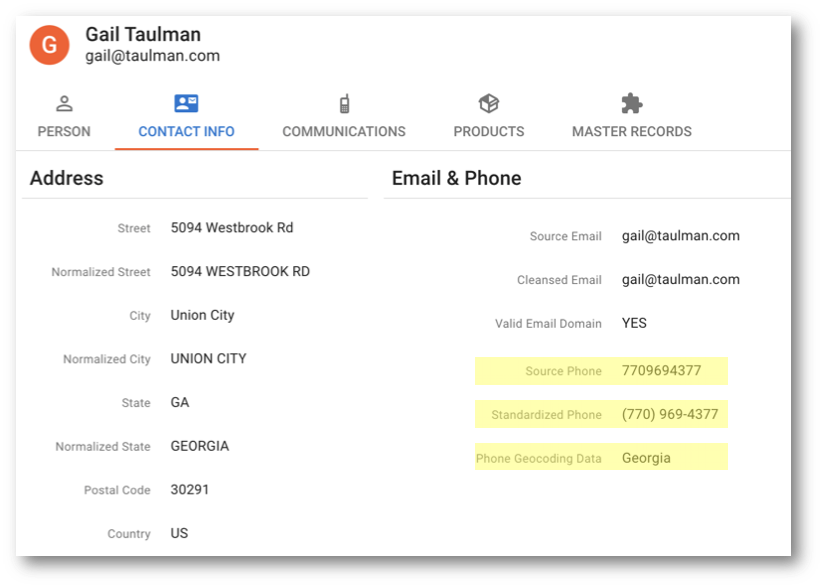Click the Products box icon

tap(489, 104)
